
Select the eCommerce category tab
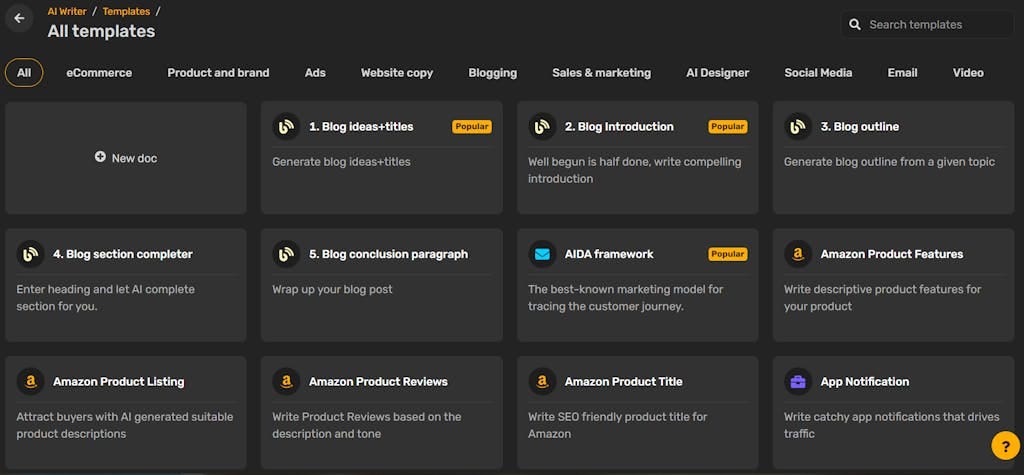(99, 73)
